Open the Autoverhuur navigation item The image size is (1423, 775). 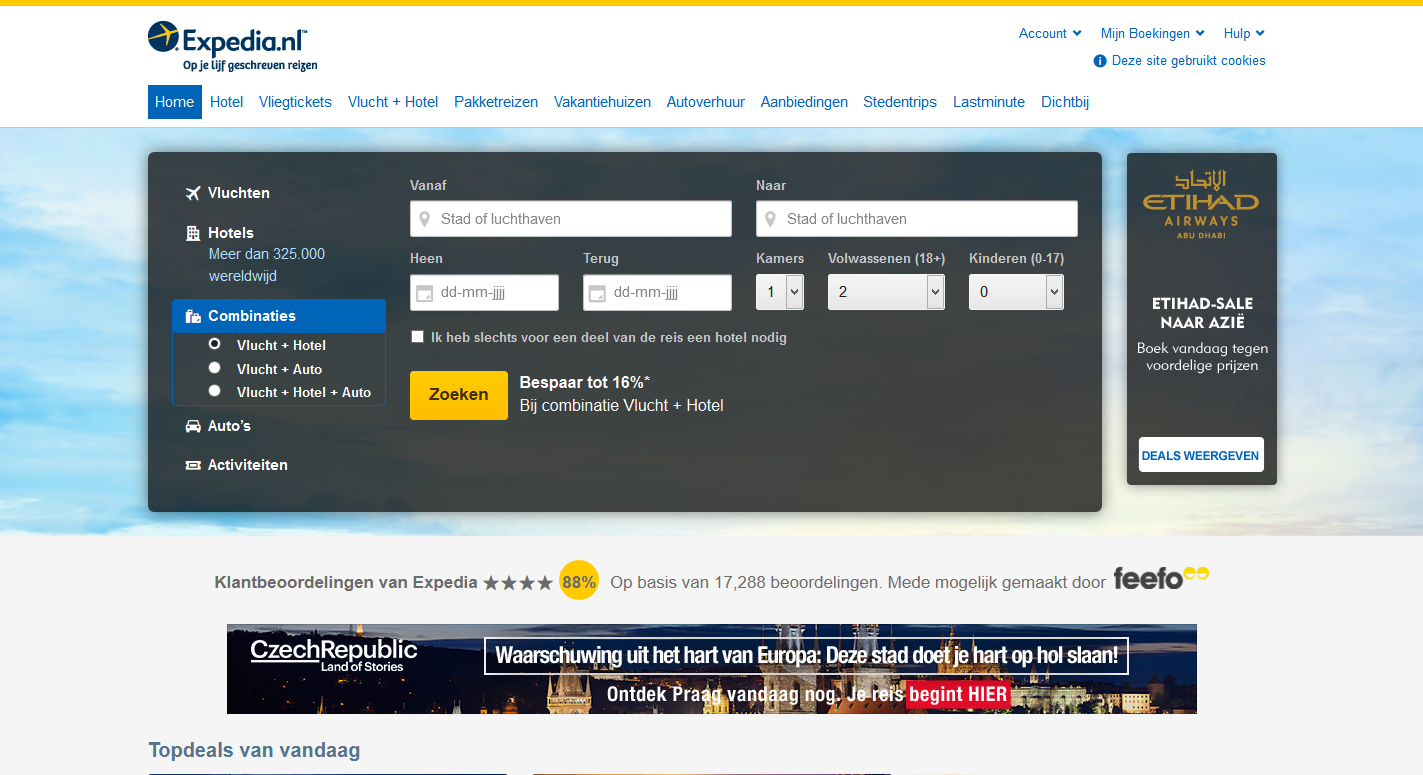click(706, 102)
